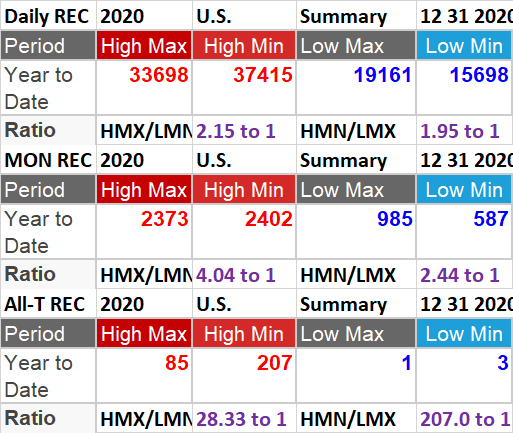The width and height of the screenshot is (513, 433).
Task: Select all-time High Min value 207
Action: [244, 375]
